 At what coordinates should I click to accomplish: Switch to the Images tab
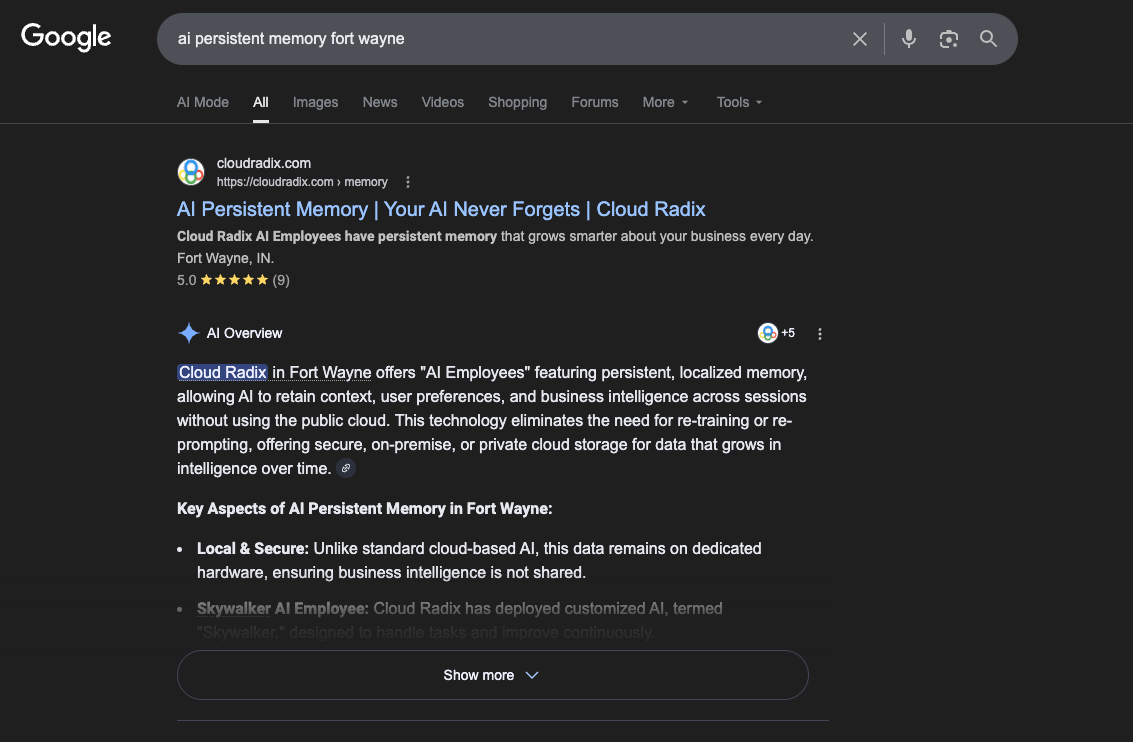point(315,102)
